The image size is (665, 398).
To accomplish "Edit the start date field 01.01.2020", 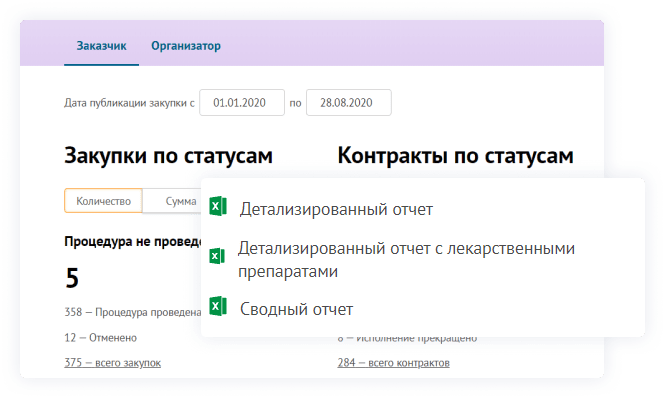I will [x=242, y=102].
